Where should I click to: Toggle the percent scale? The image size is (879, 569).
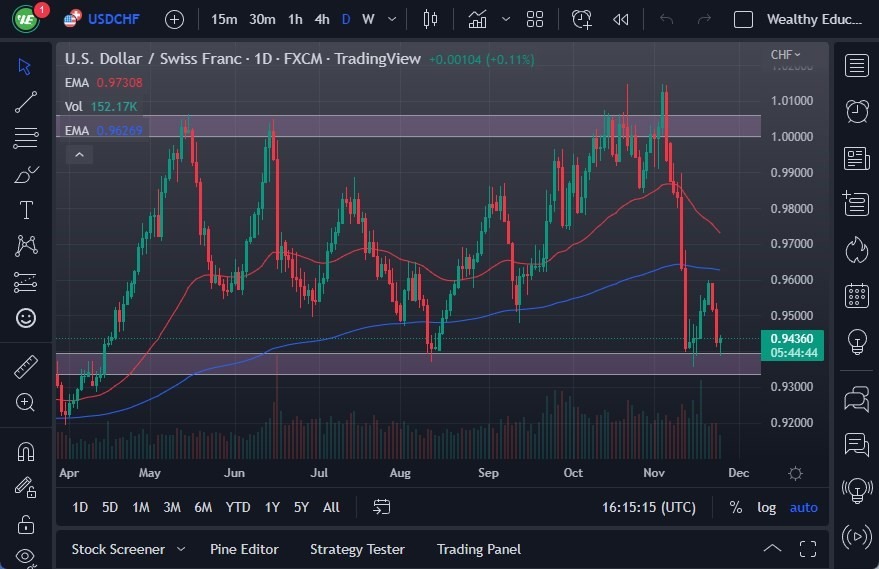[735, 507]
